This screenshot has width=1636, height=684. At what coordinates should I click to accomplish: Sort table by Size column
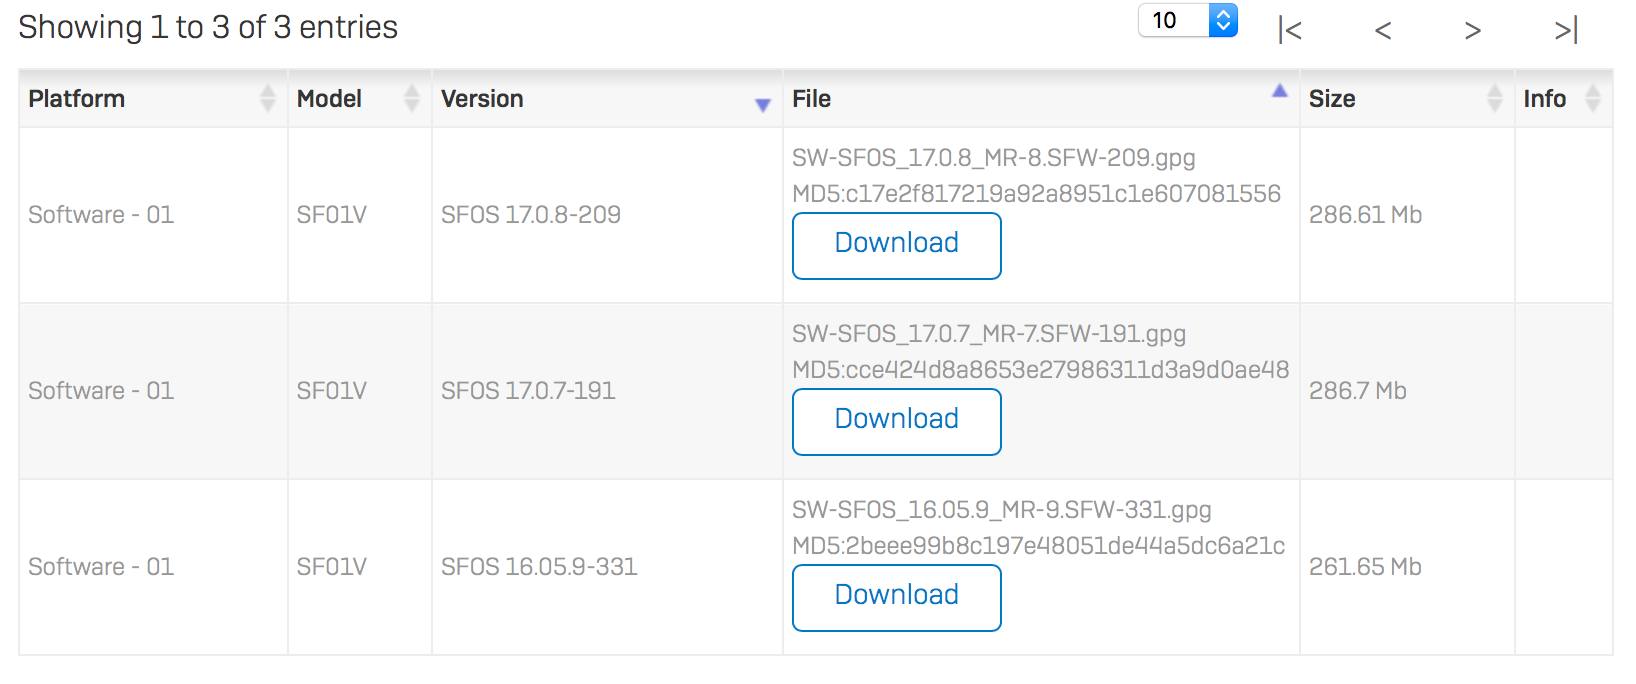tap(1407, 99)
